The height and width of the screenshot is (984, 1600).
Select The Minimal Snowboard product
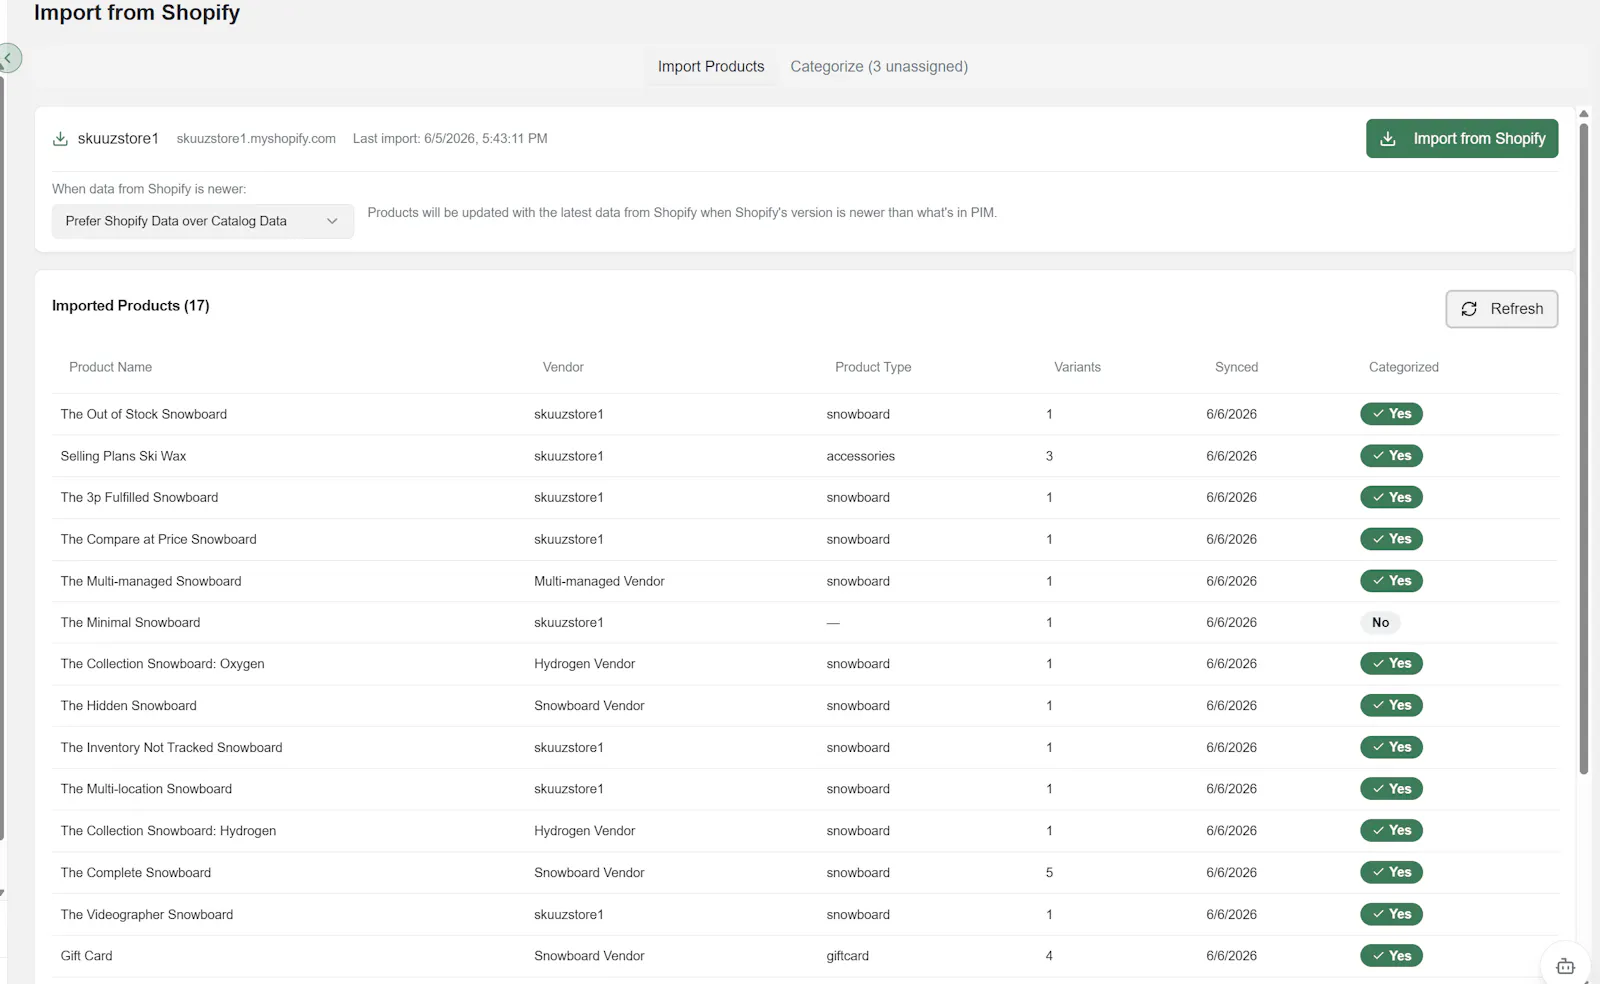point(130,622)
